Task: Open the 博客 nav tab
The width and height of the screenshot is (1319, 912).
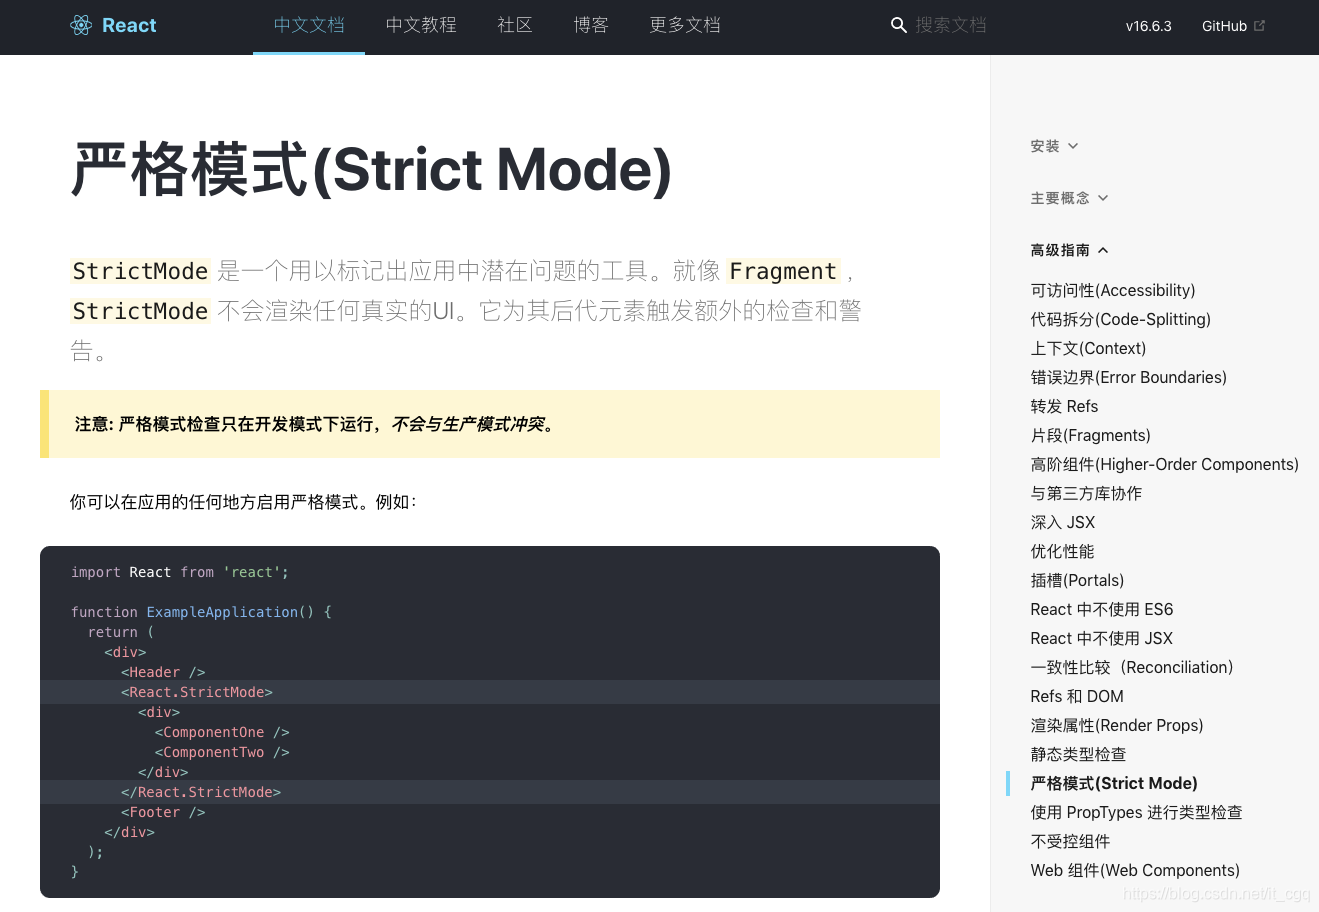Action: click(x=590, y=26)
